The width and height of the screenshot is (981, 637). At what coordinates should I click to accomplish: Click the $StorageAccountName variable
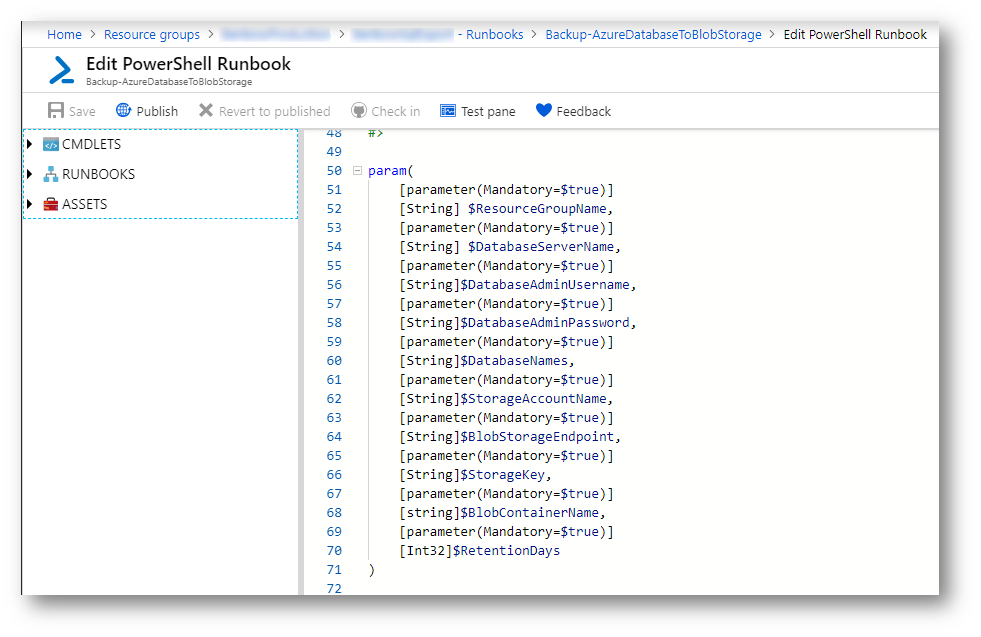[534, 399]
